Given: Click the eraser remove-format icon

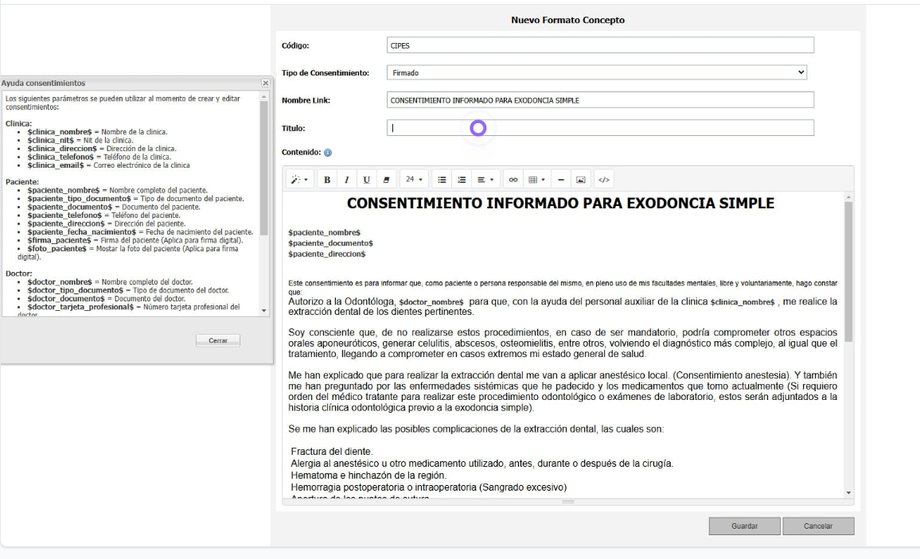Looking at the screenshot, I should 386,179.
